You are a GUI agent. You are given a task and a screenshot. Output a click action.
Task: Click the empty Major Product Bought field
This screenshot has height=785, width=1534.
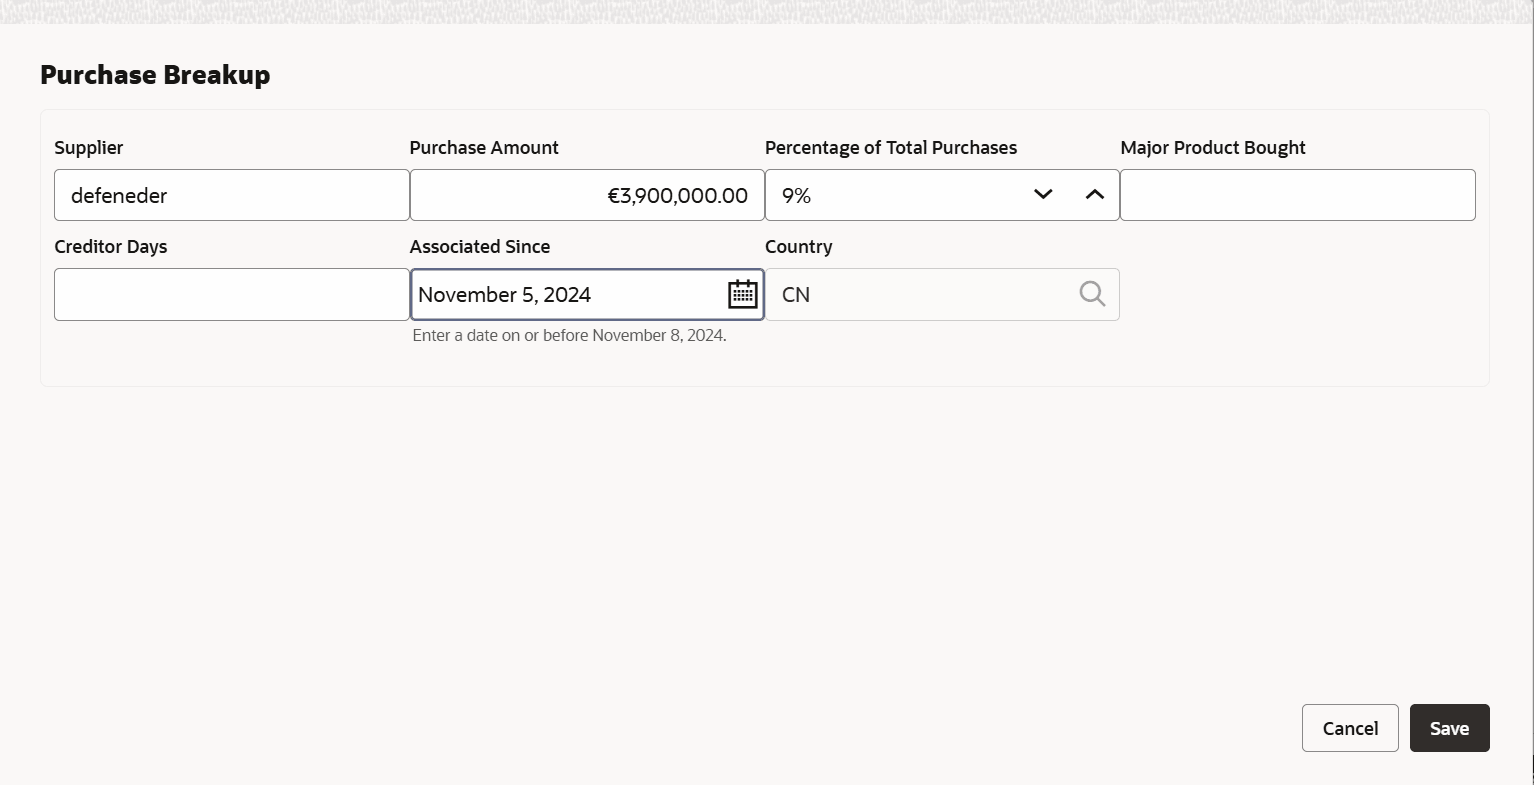[x=1298, y=195]
